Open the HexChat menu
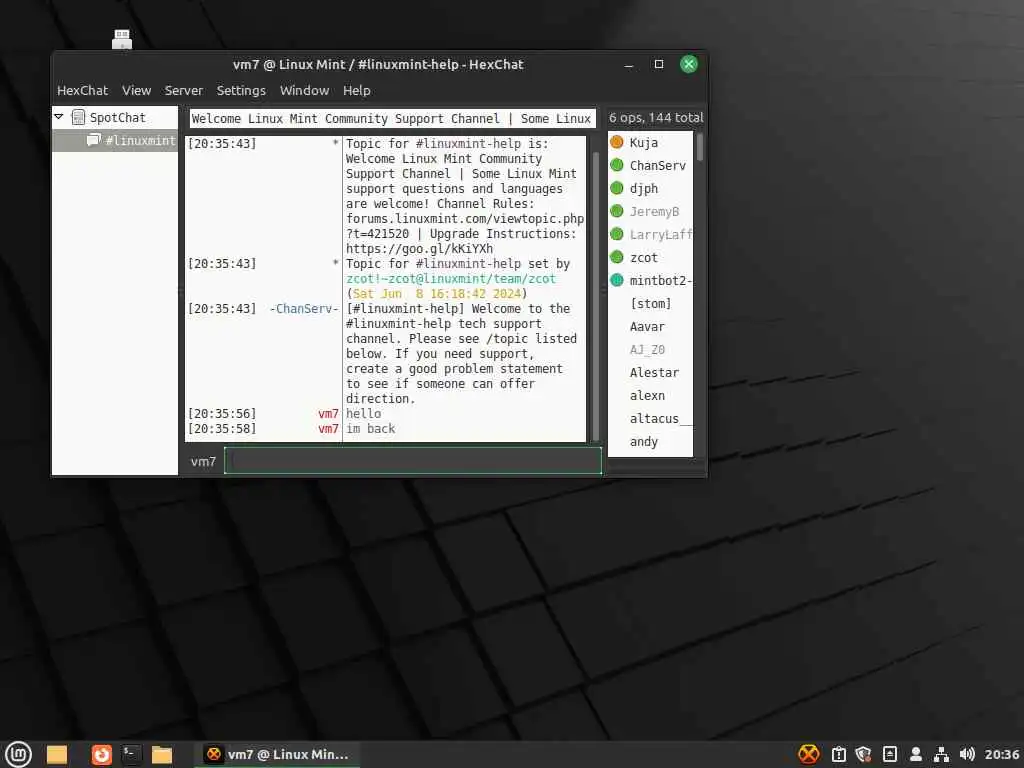 tap(82, 90)
